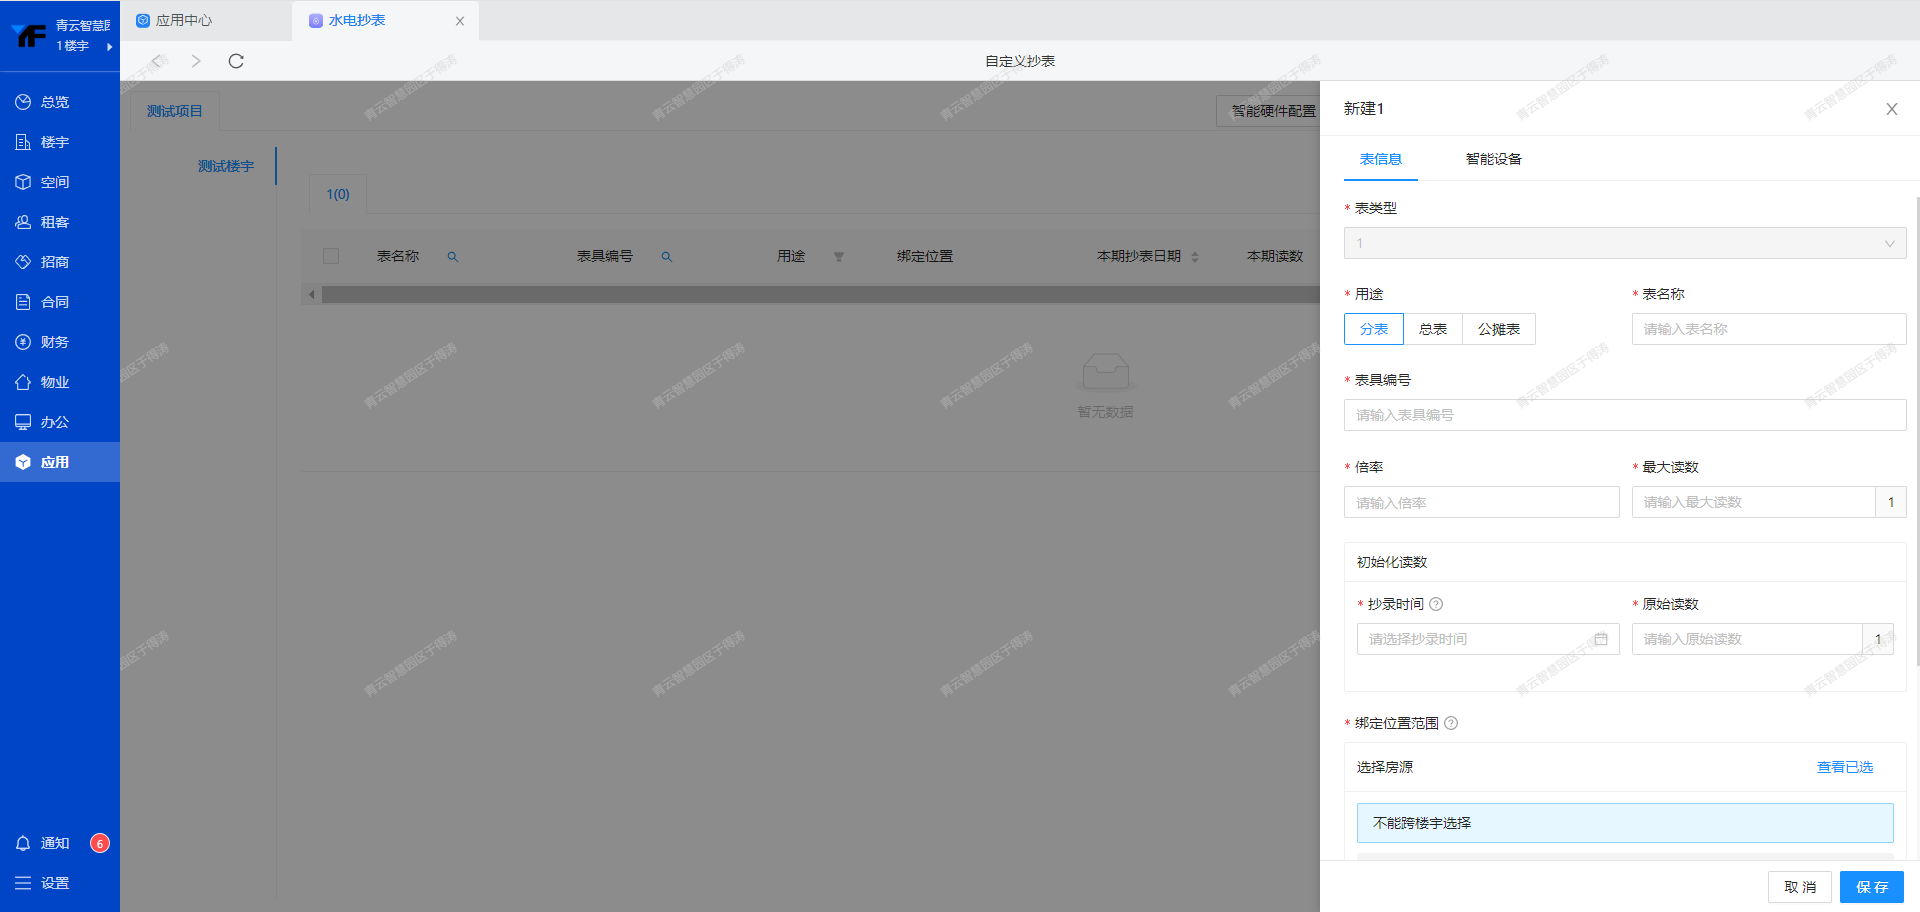Screen dimensions: 1920x912
Task: Sort by 本期抄表日期 column arrows
Action: [x=1195, y=257]
